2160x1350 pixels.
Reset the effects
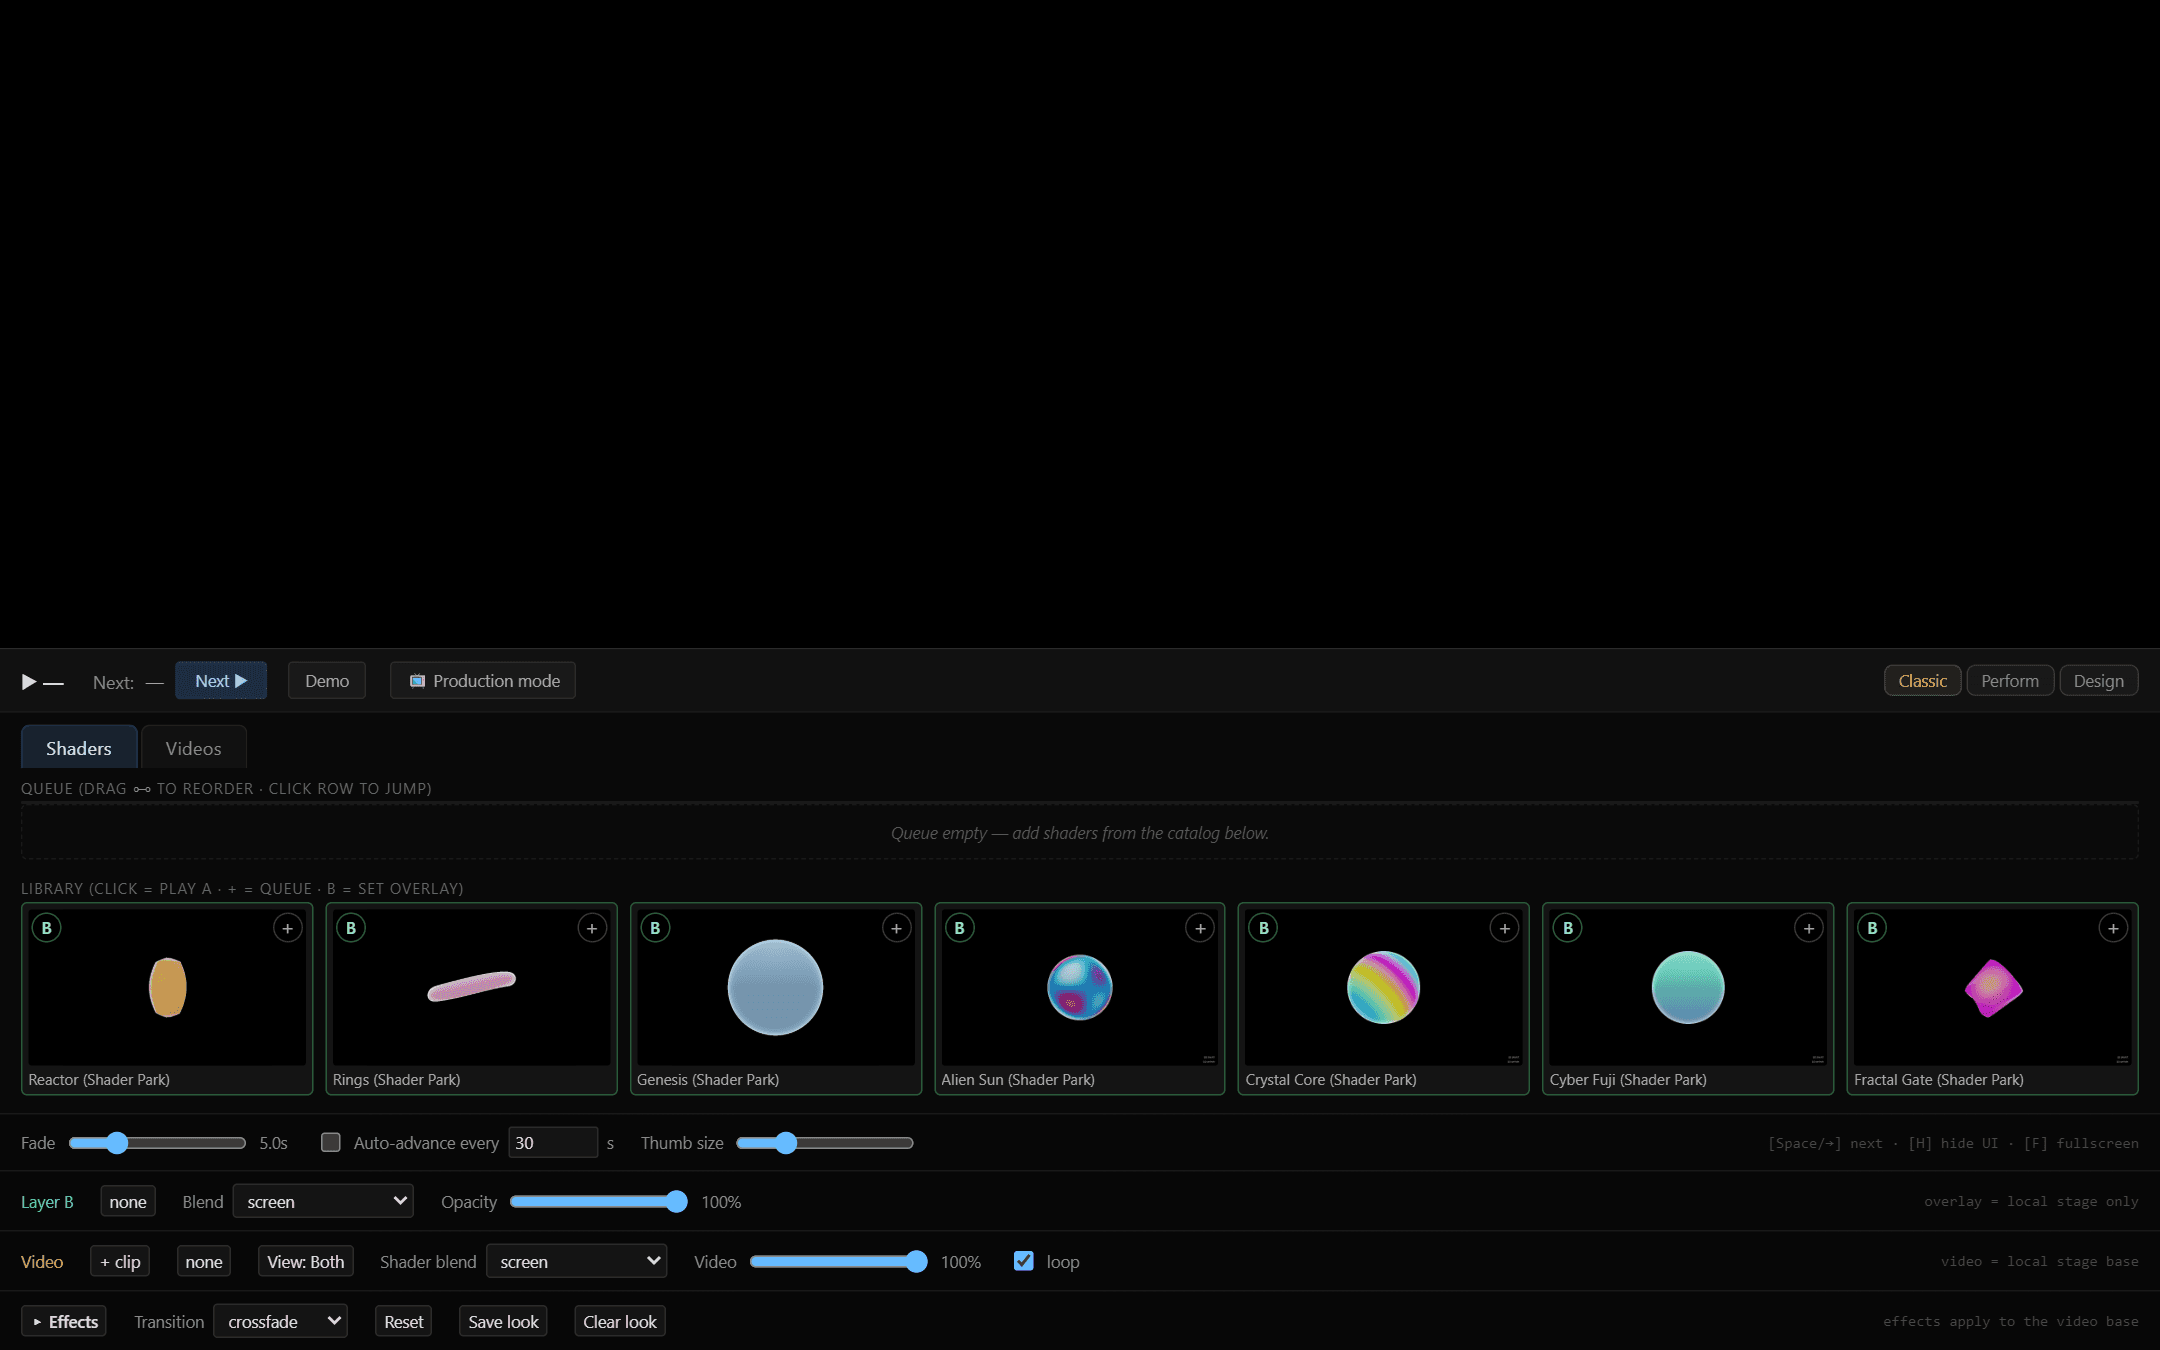[404, 1321]
